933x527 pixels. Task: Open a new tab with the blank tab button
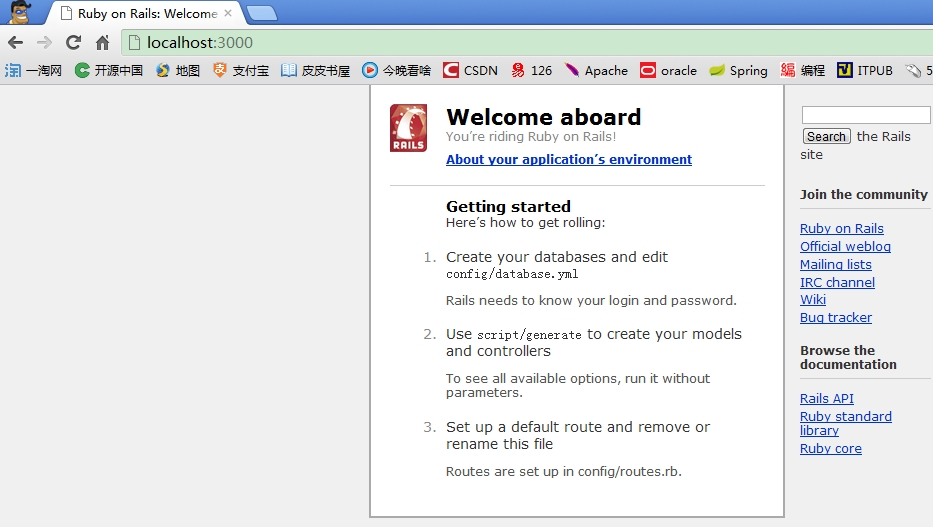[x=262, y=13]
